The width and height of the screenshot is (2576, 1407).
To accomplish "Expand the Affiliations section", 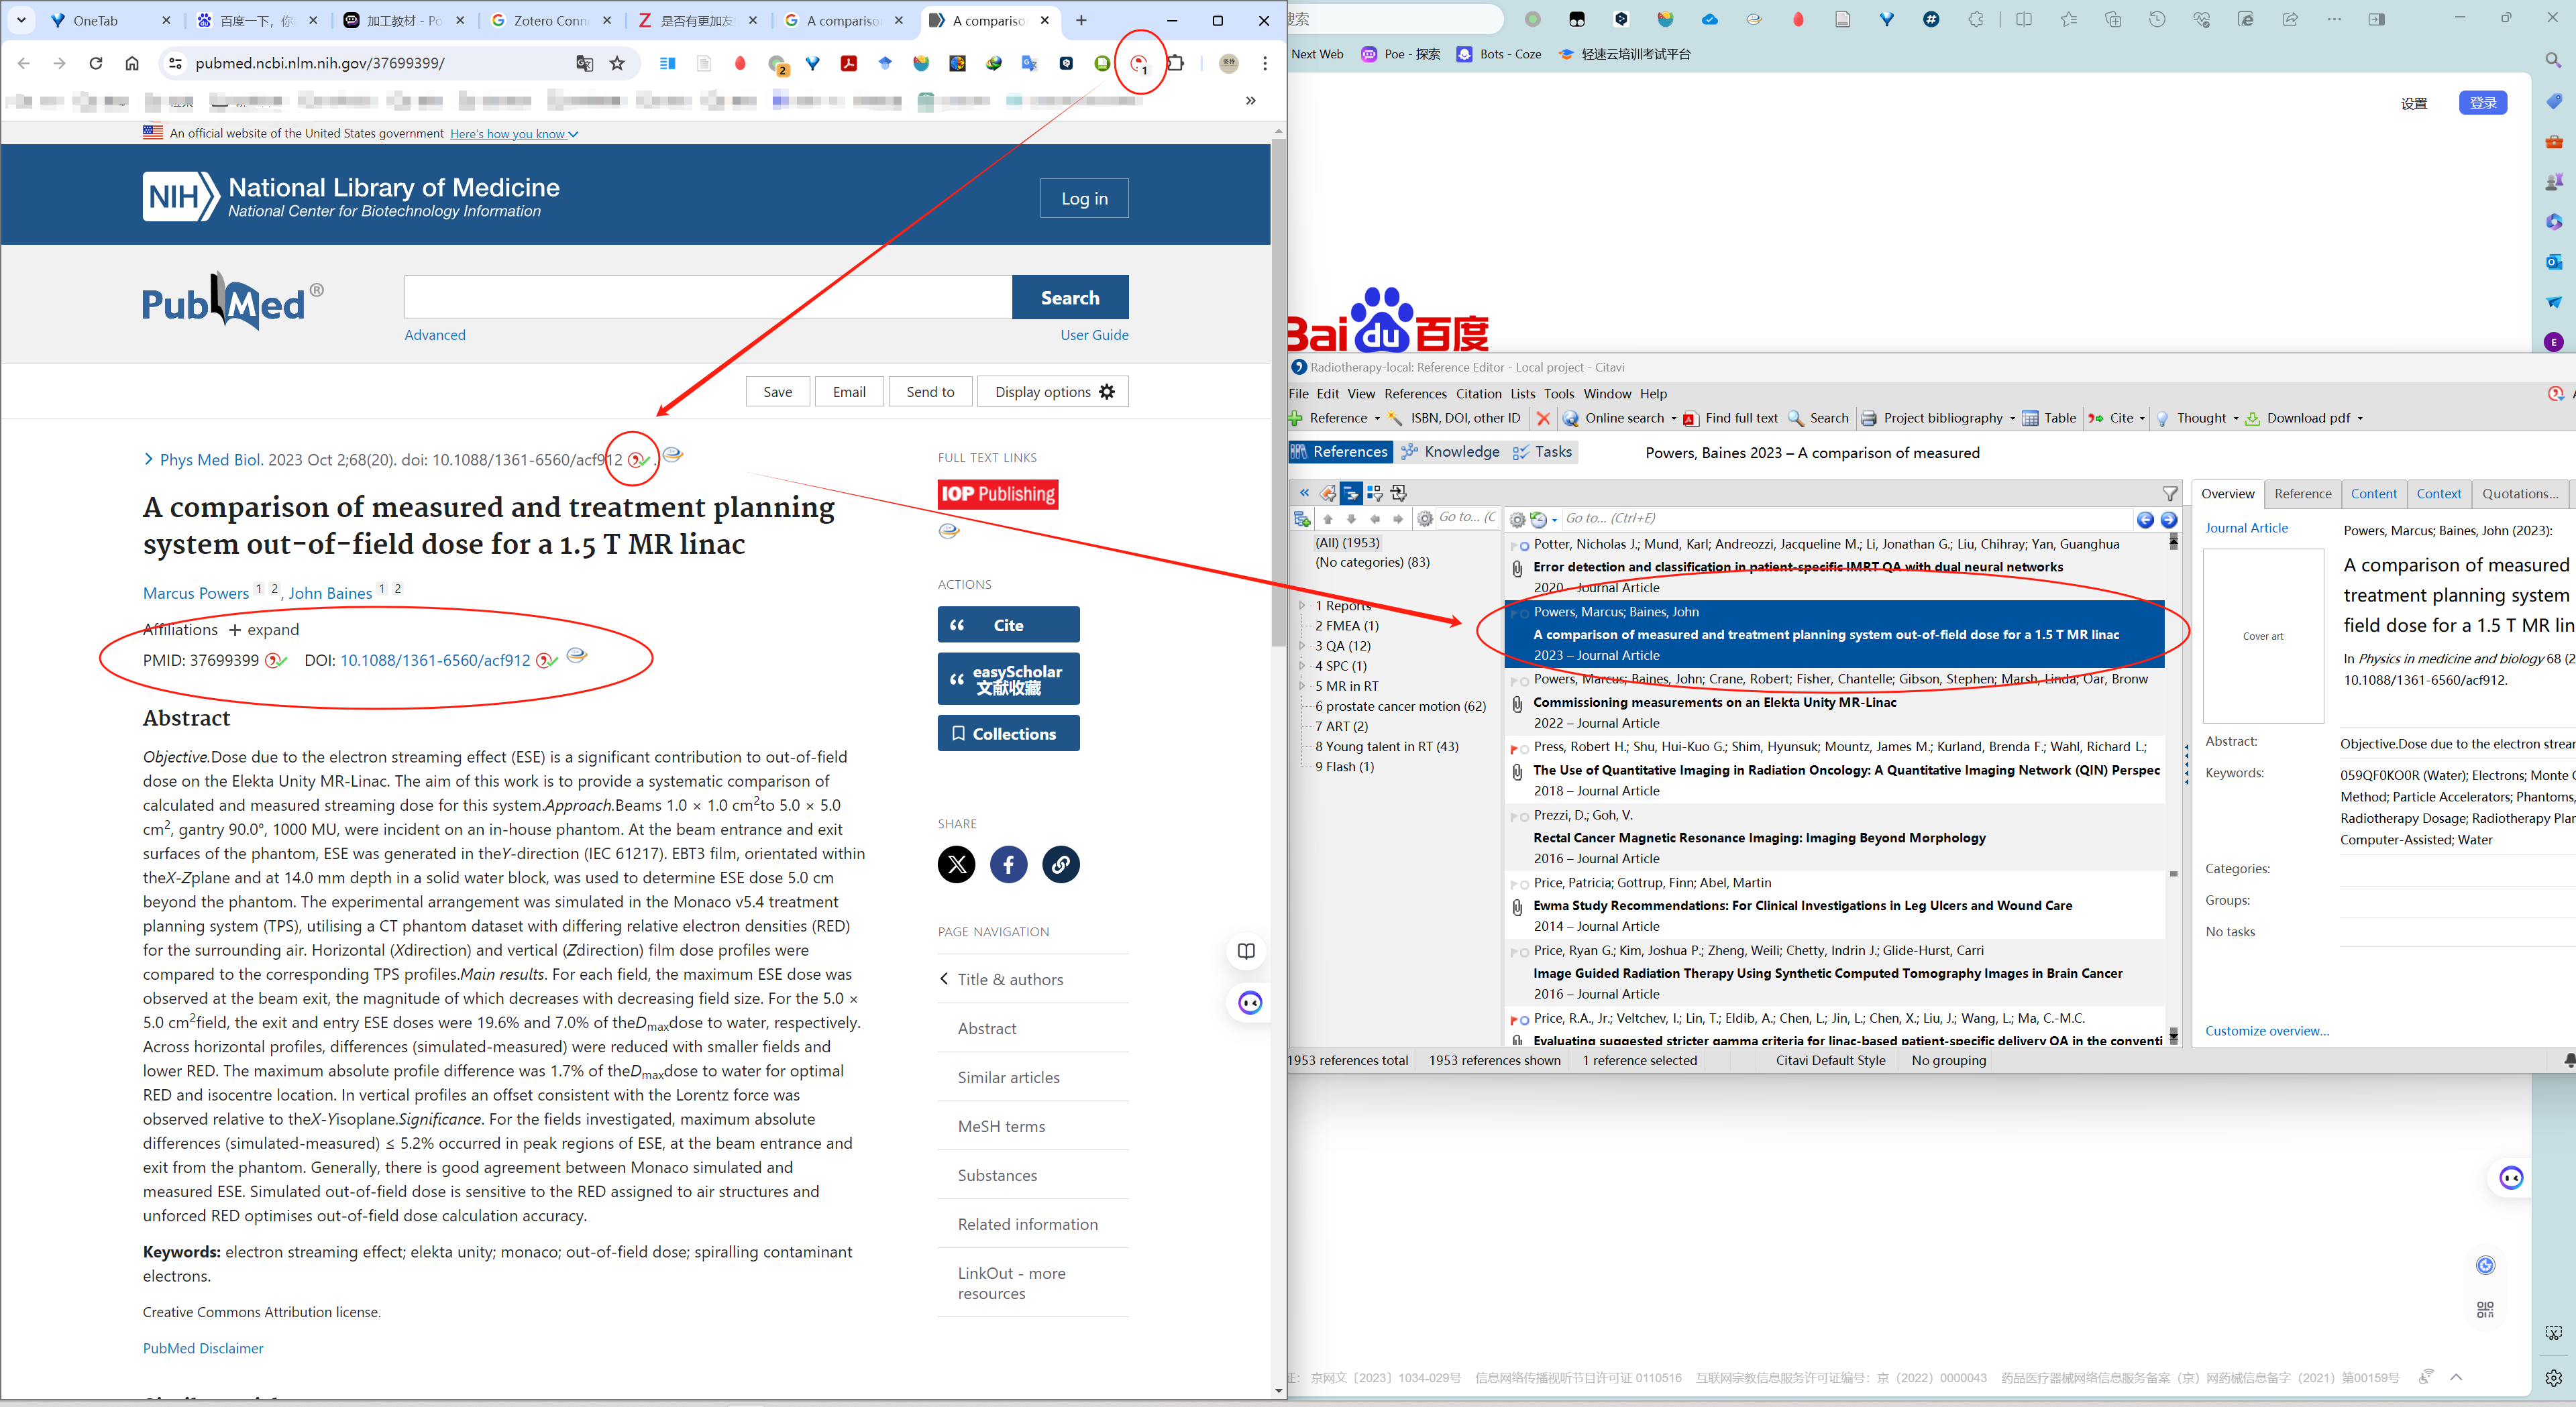I will (264, 630).
